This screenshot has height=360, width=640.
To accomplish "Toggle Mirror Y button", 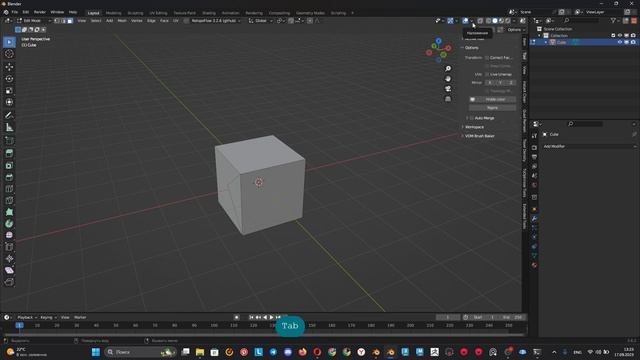I will 500,82.
